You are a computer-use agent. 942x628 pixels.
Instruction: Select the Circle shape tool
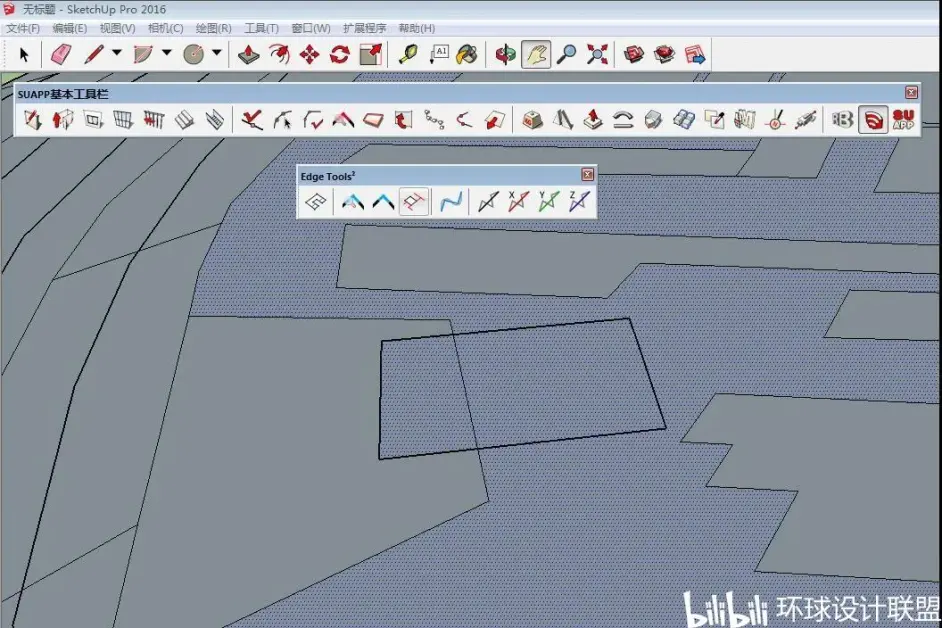(193, 54)
